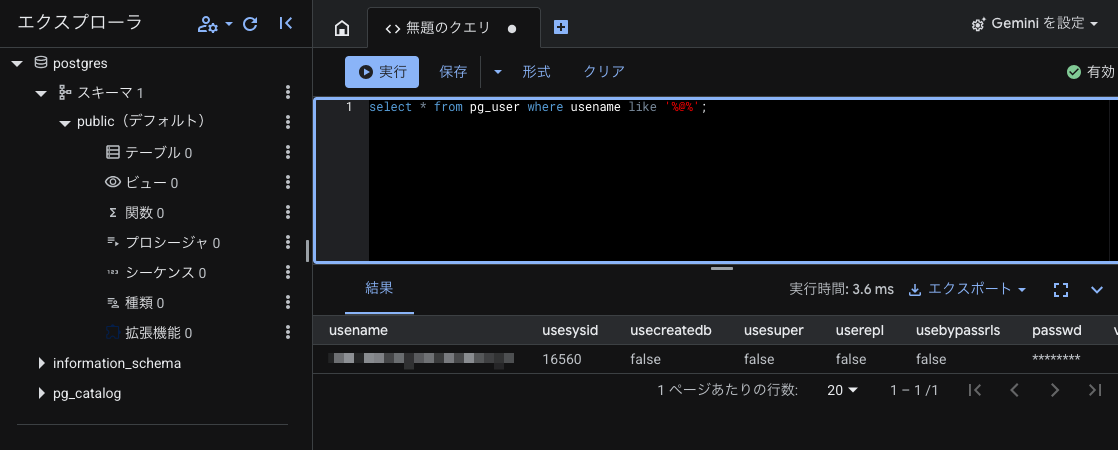Viewport: 1118px width, 450px height.
Task: Add a new editor tab
Action: click(x=561, y=27)
